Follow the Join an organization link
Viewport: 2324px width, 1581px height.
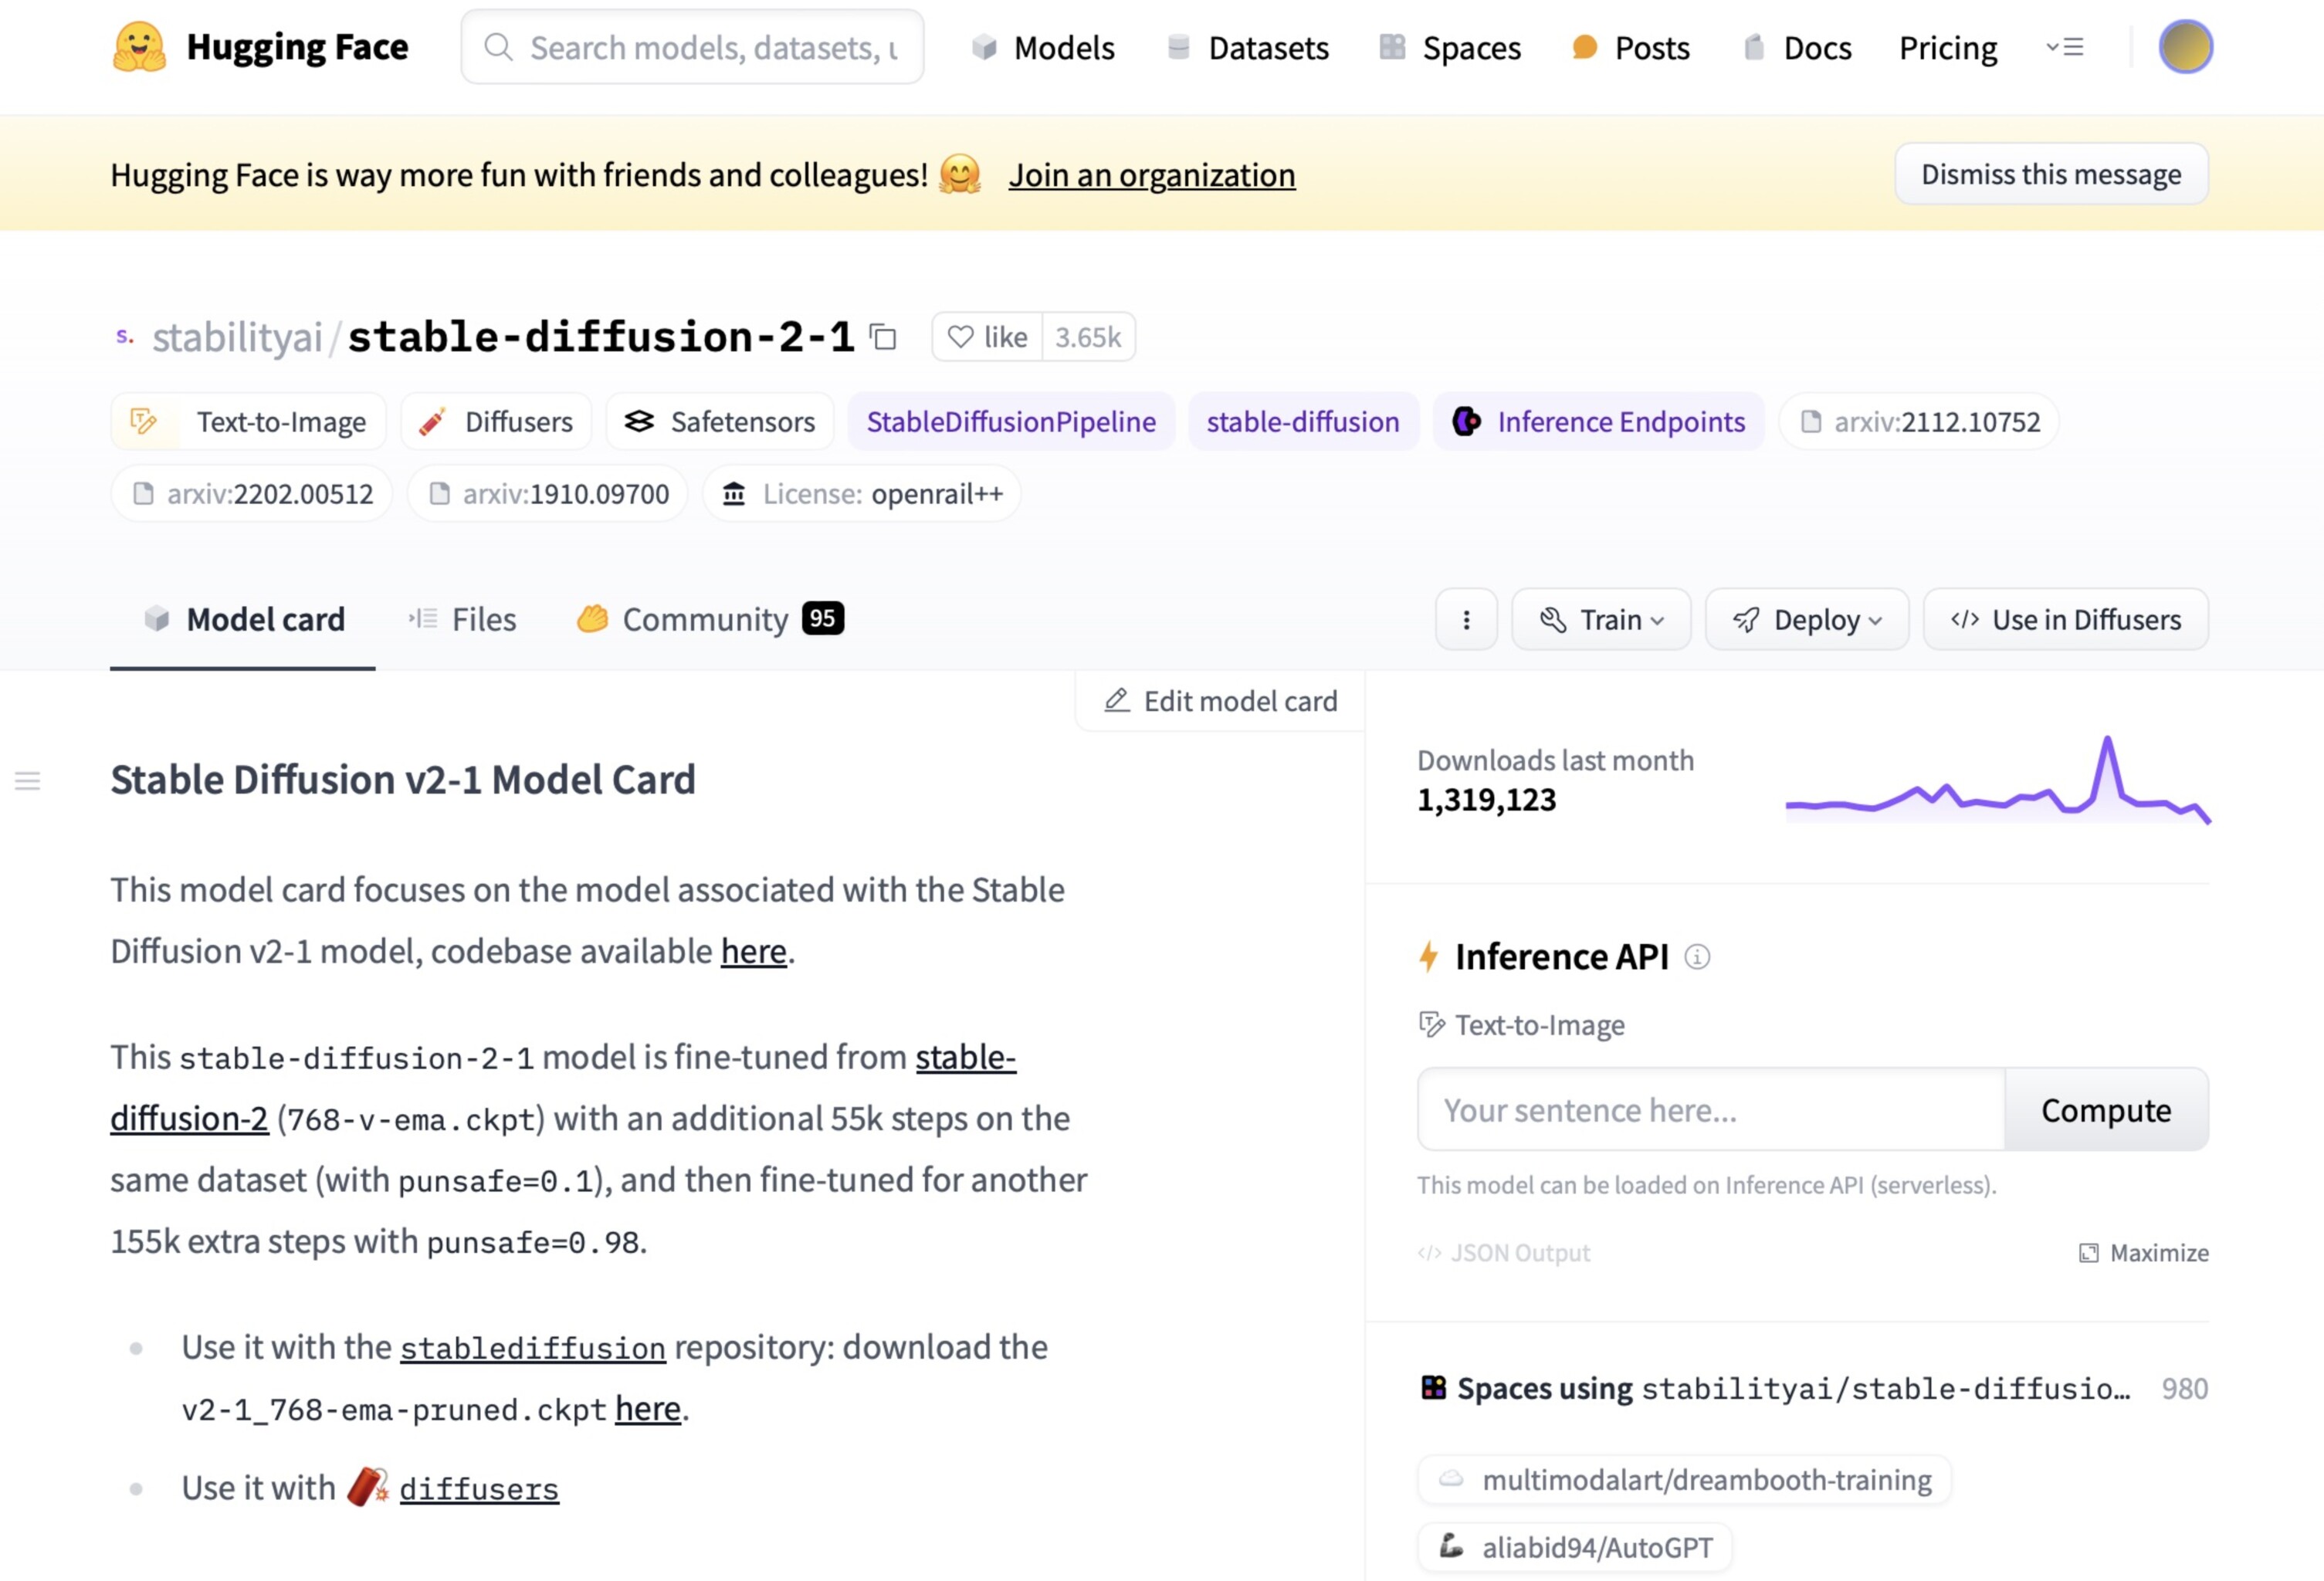pos(1152,175)
